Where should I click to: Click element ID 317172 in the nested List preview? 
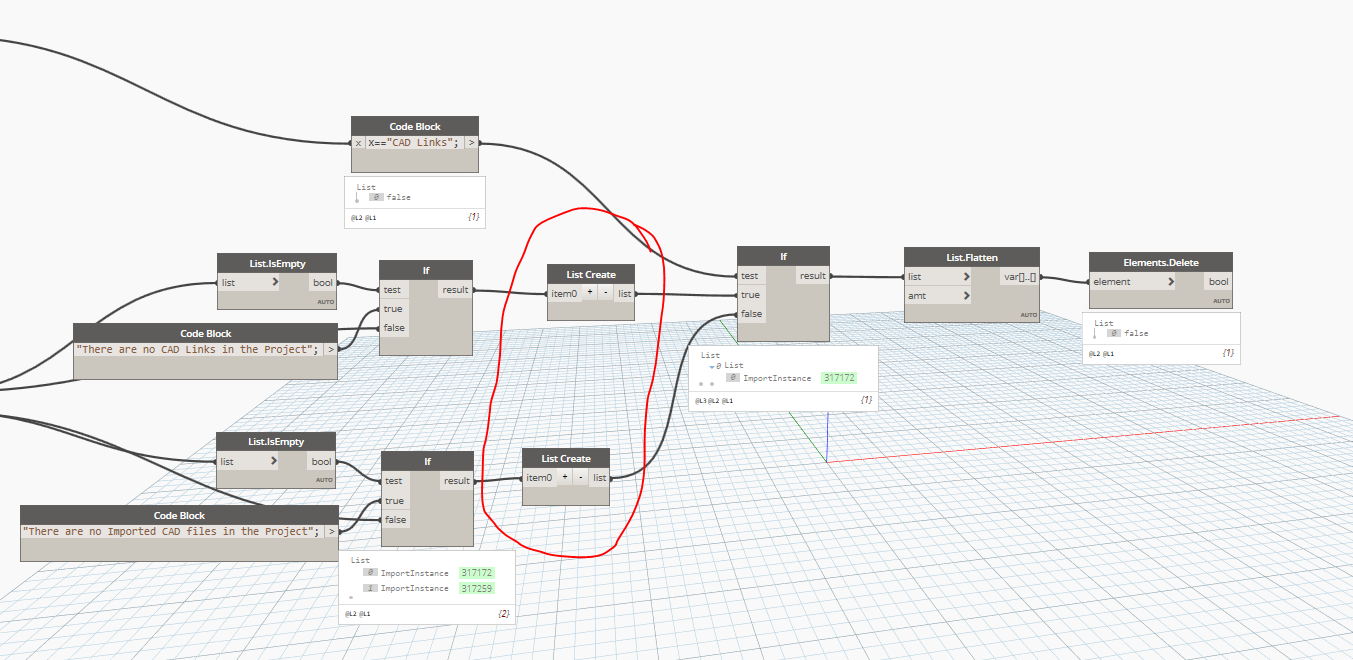coord(839,378)
